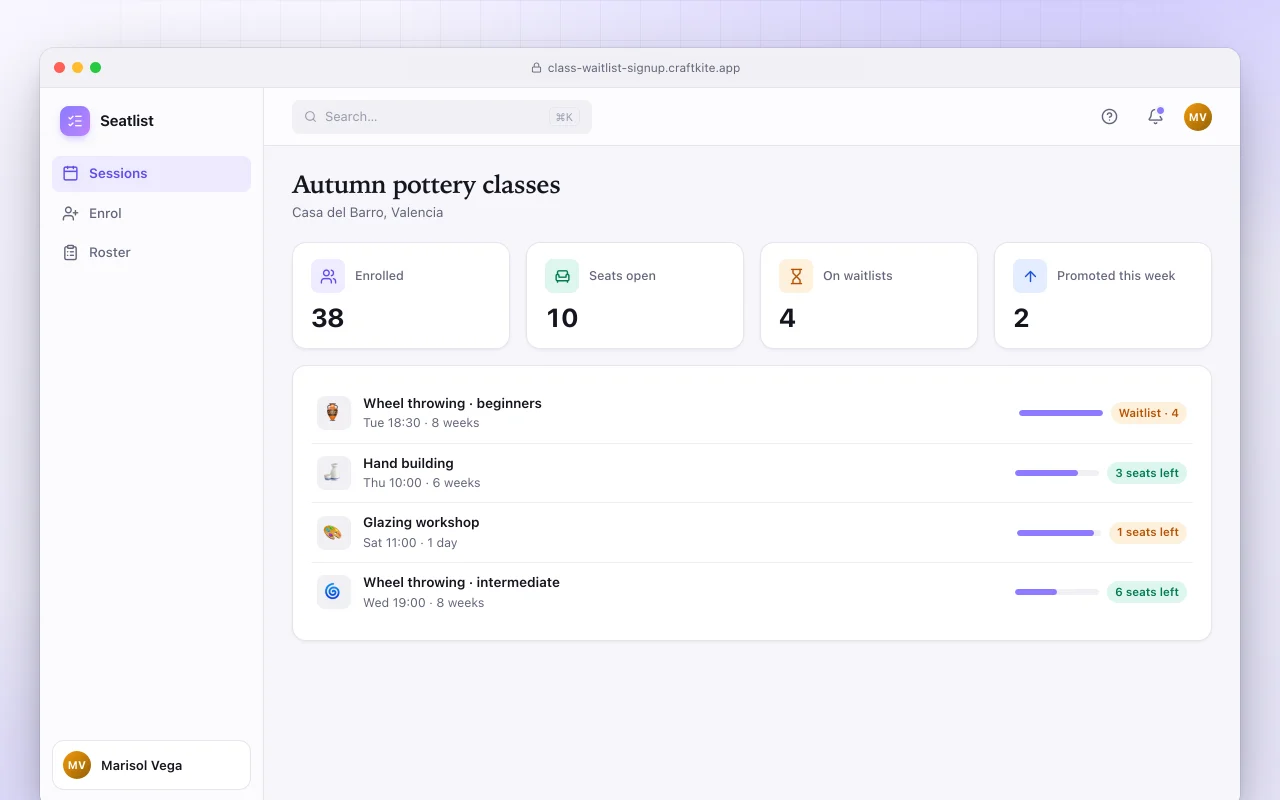Click the Seats open sofa icon
The width and height of the screenshot is (1280, 800).
click(x=562, y=276)
